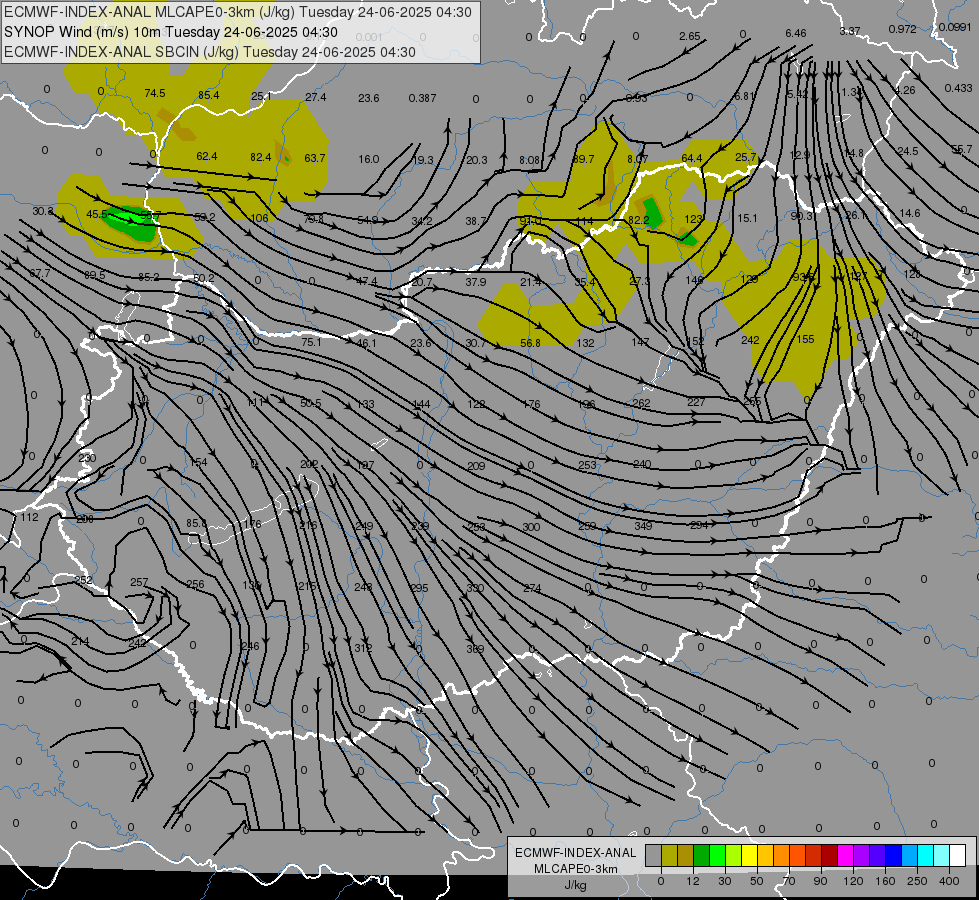This screenshot has height=900, width=979.
Task: Click the dark gold legend swatch before 12
Action: click(686, 855)
